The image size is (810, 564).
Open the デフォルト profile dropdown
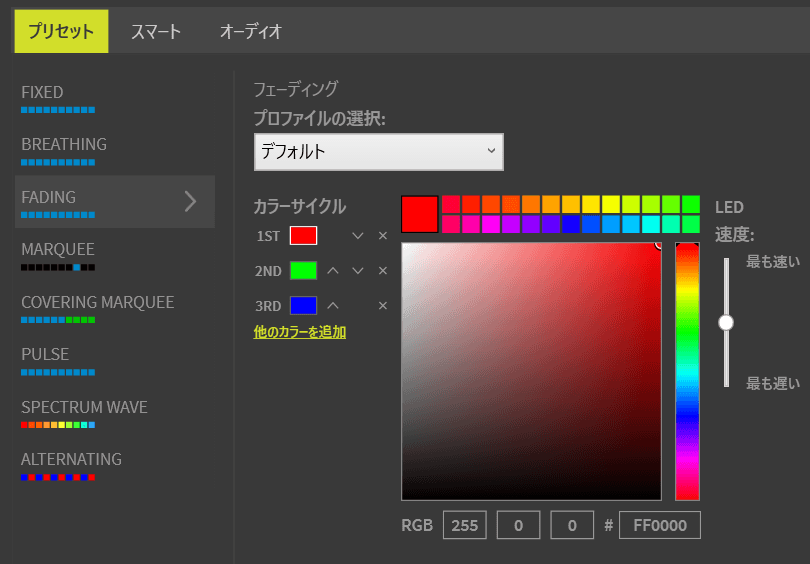(379, 152)
